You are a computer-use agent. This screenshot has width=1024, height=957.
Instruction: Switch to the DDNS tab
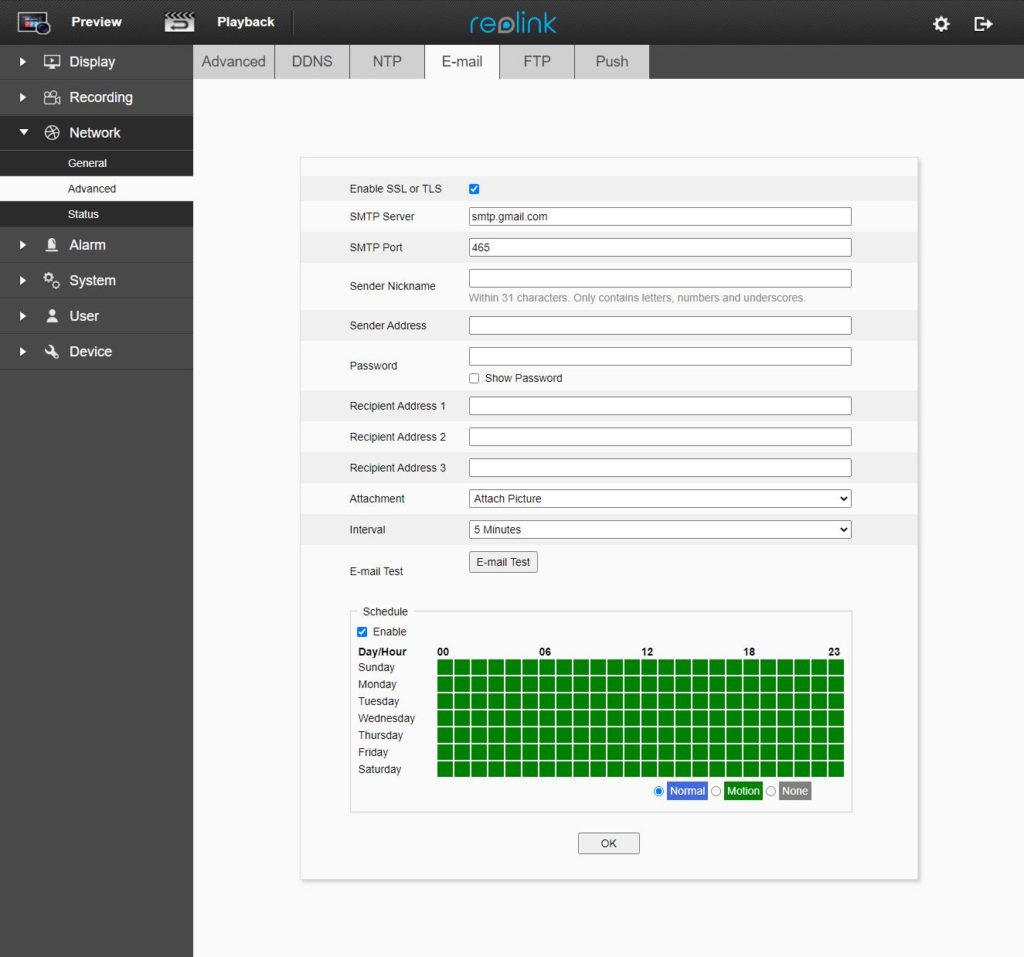312,61
